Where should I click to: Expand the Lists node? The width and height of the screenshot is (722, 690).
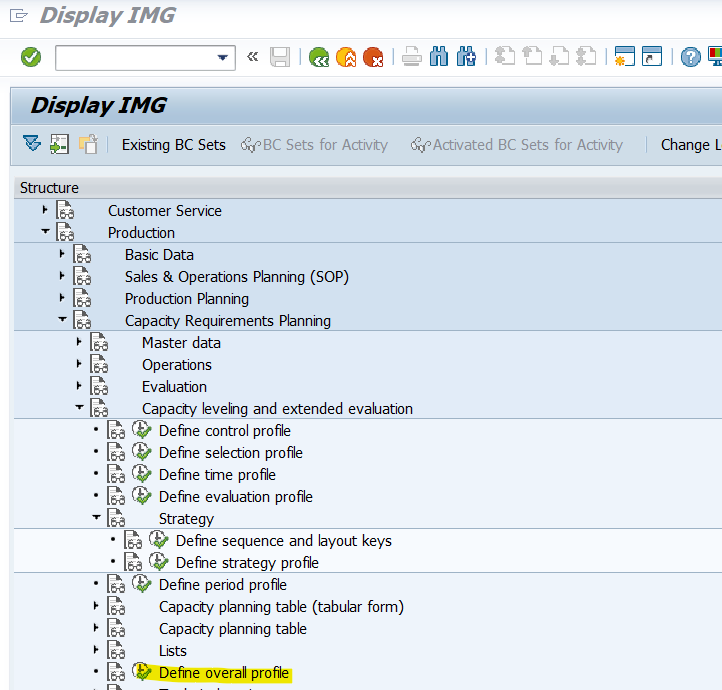(96, 650)
